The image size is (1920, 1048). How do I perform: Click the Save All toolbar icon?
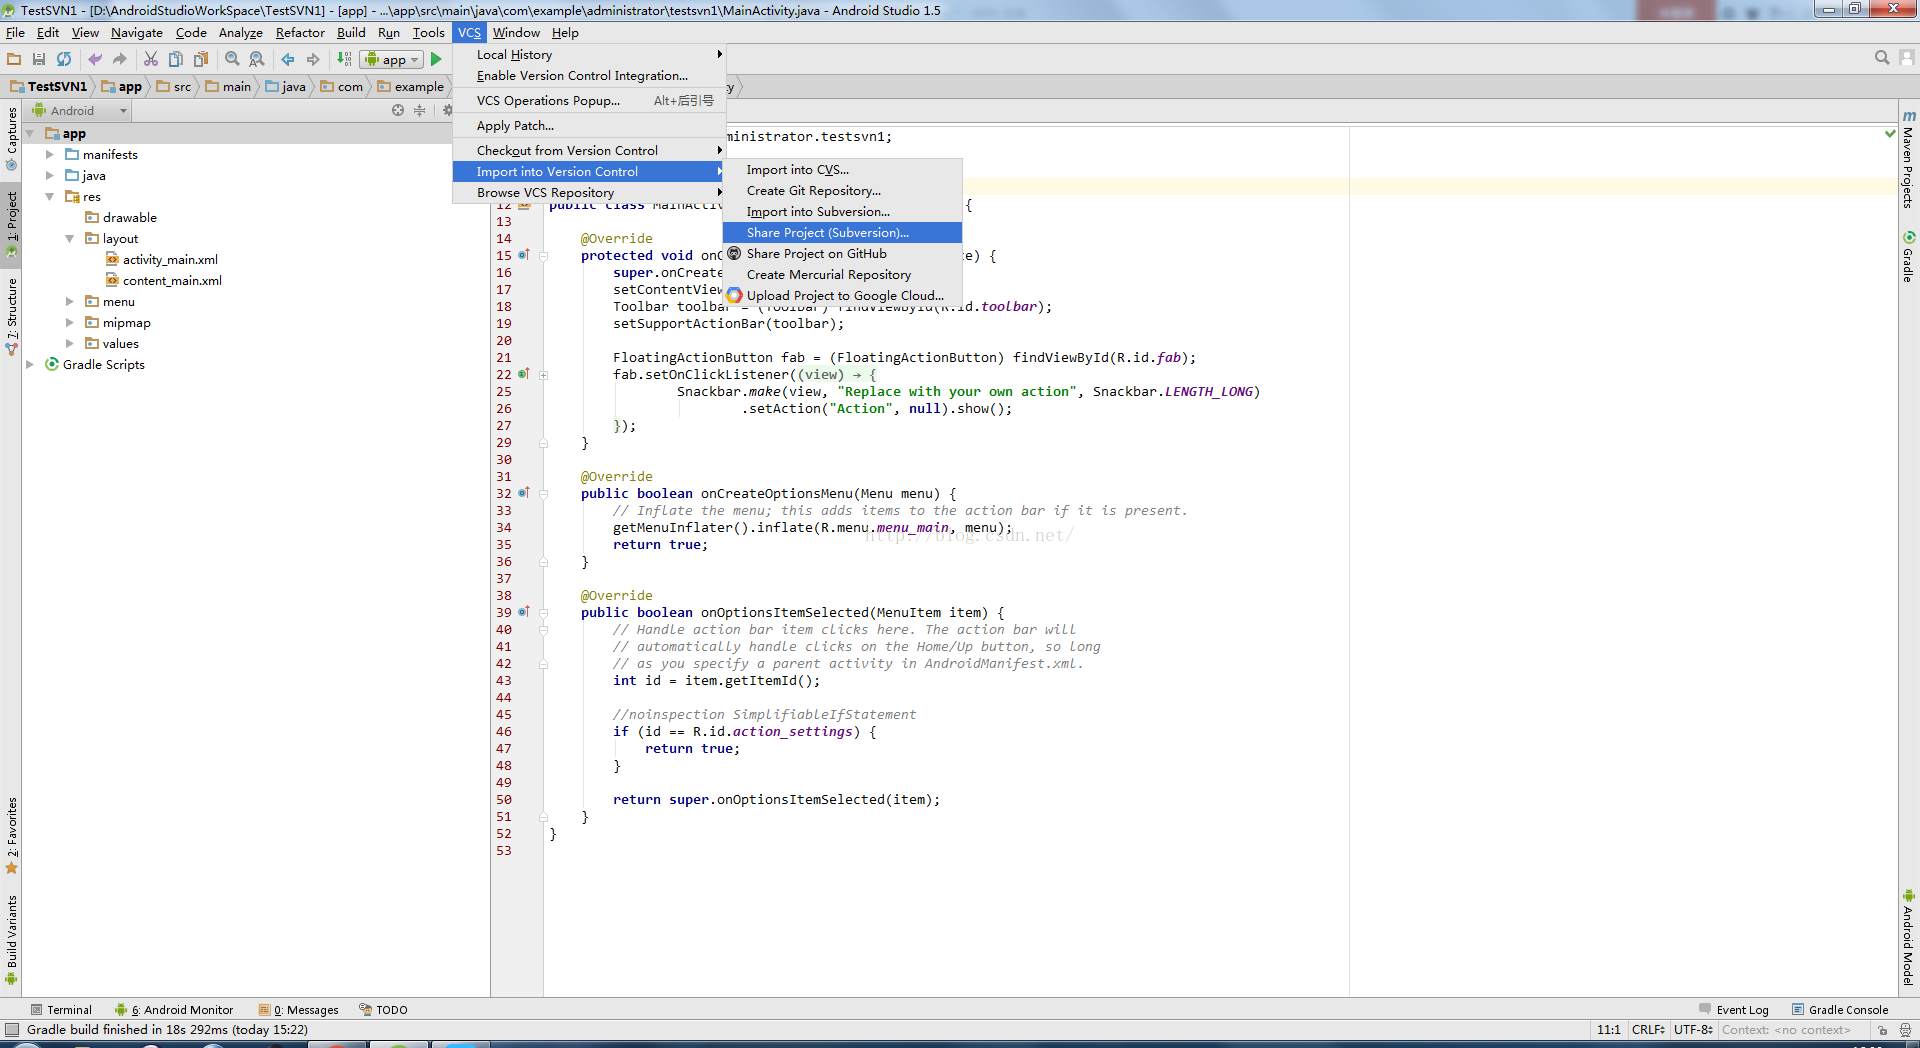(39, 59)
